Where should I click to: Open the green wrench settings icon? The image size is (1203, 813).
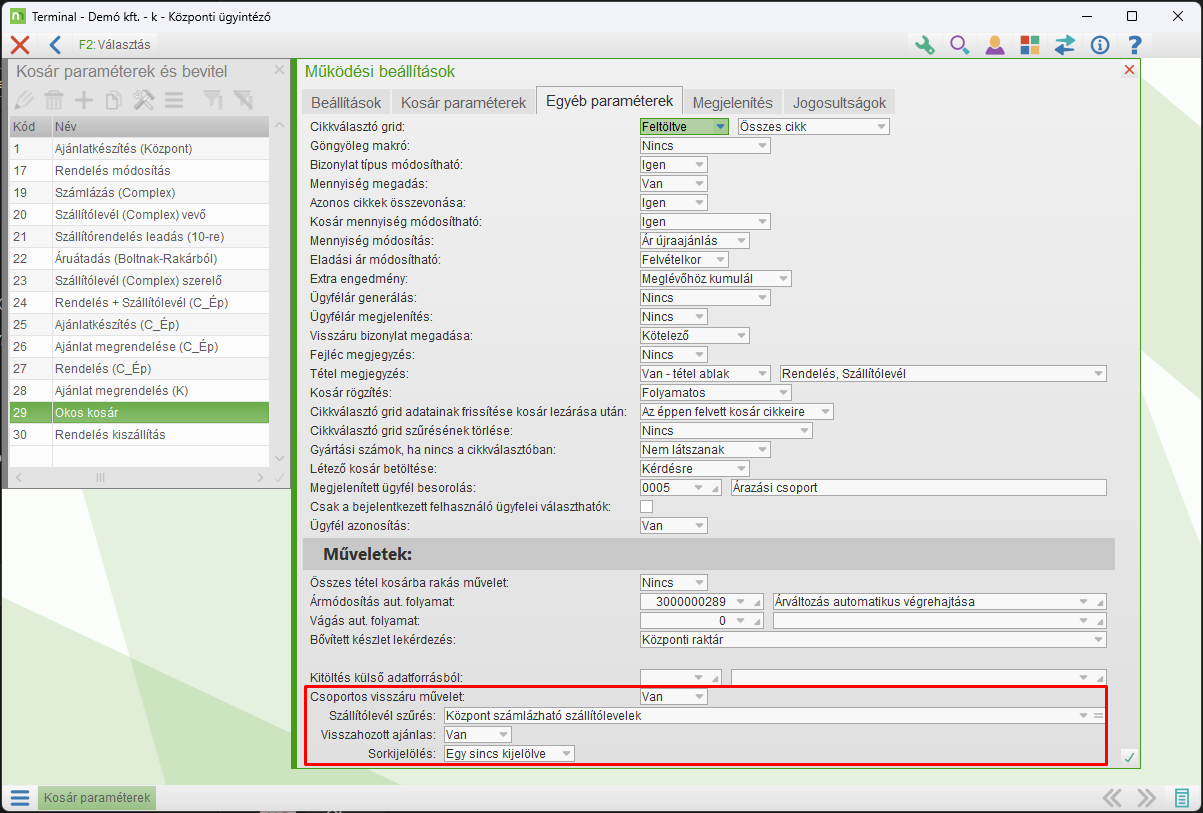point(925,44)
